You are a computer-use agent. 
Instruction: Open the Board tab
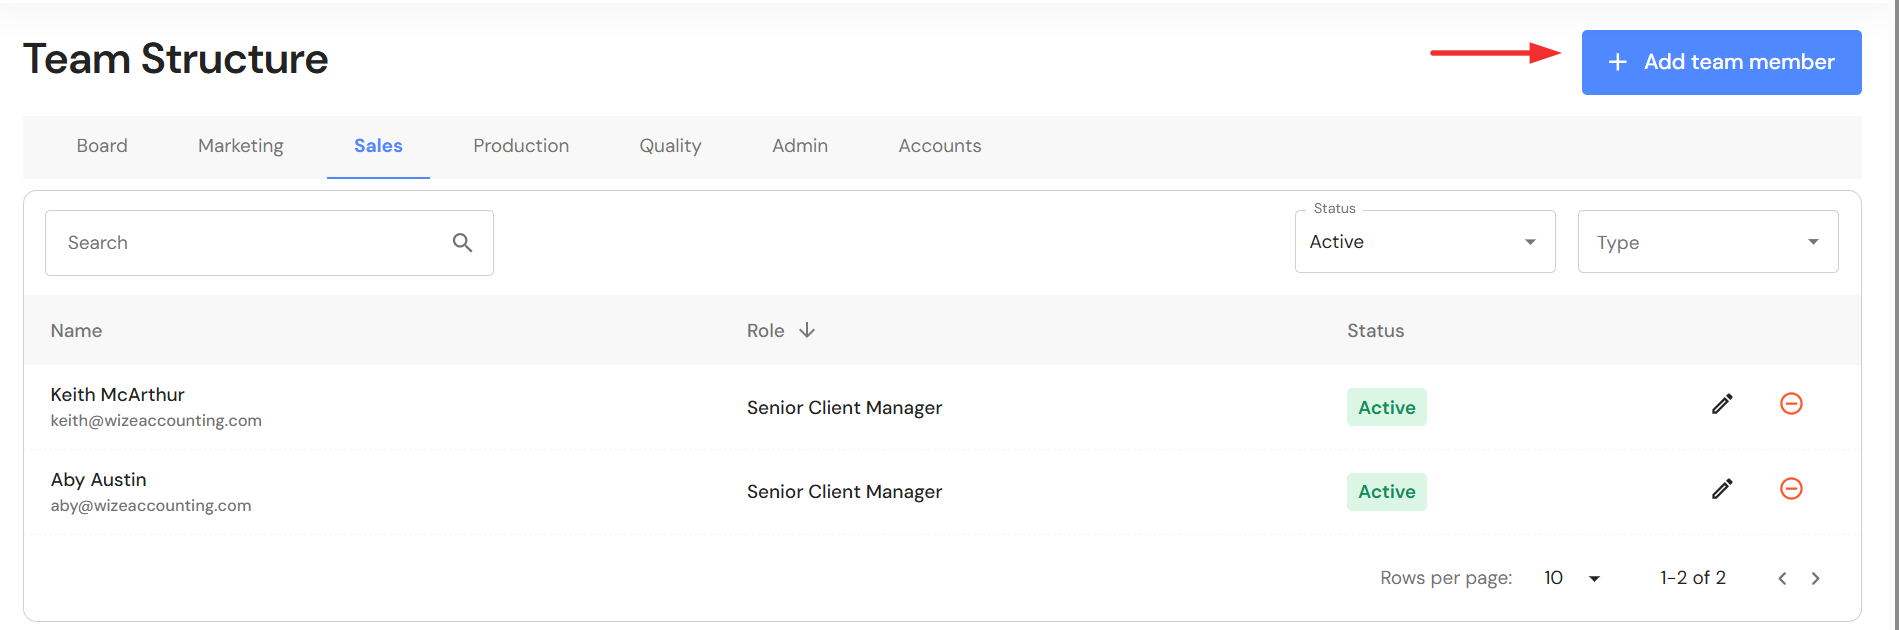coord(102,146)
